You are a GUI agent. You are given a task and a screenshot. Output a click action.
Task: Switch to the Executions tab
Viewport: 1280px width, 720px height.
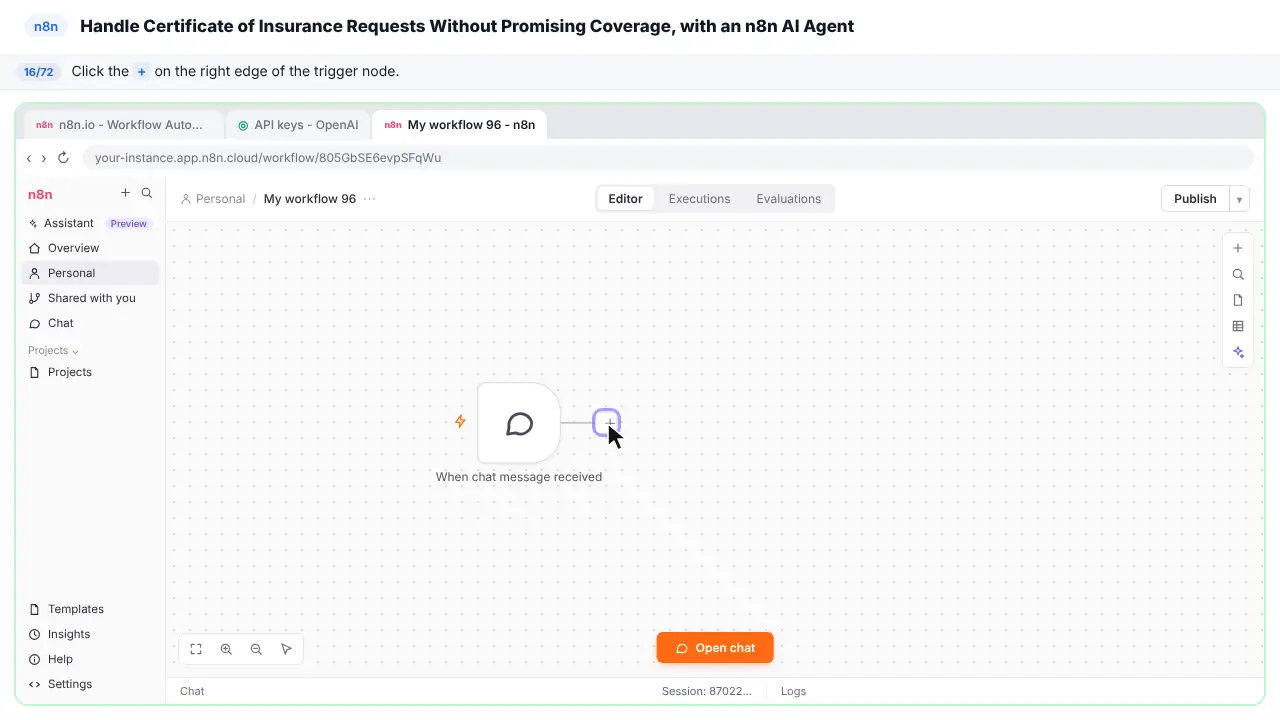coord(699,199)
